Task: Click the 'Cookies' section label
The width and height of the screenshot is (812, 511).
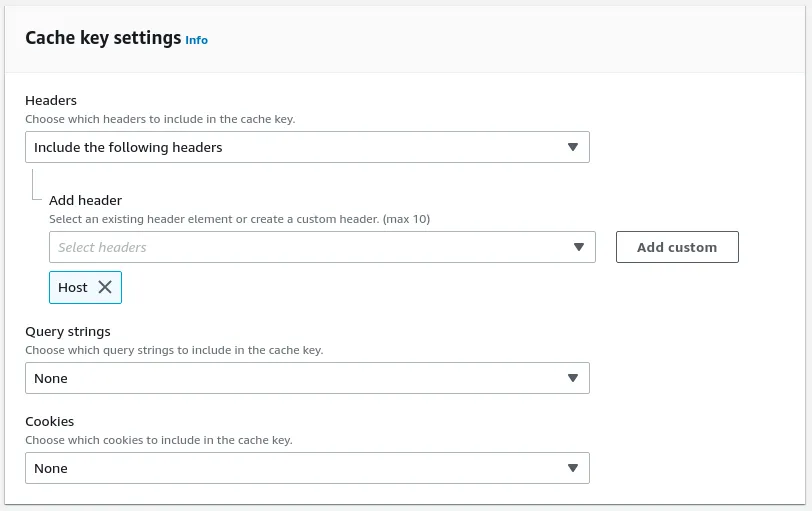Action: pyautogui.click(x=50, y=421)
